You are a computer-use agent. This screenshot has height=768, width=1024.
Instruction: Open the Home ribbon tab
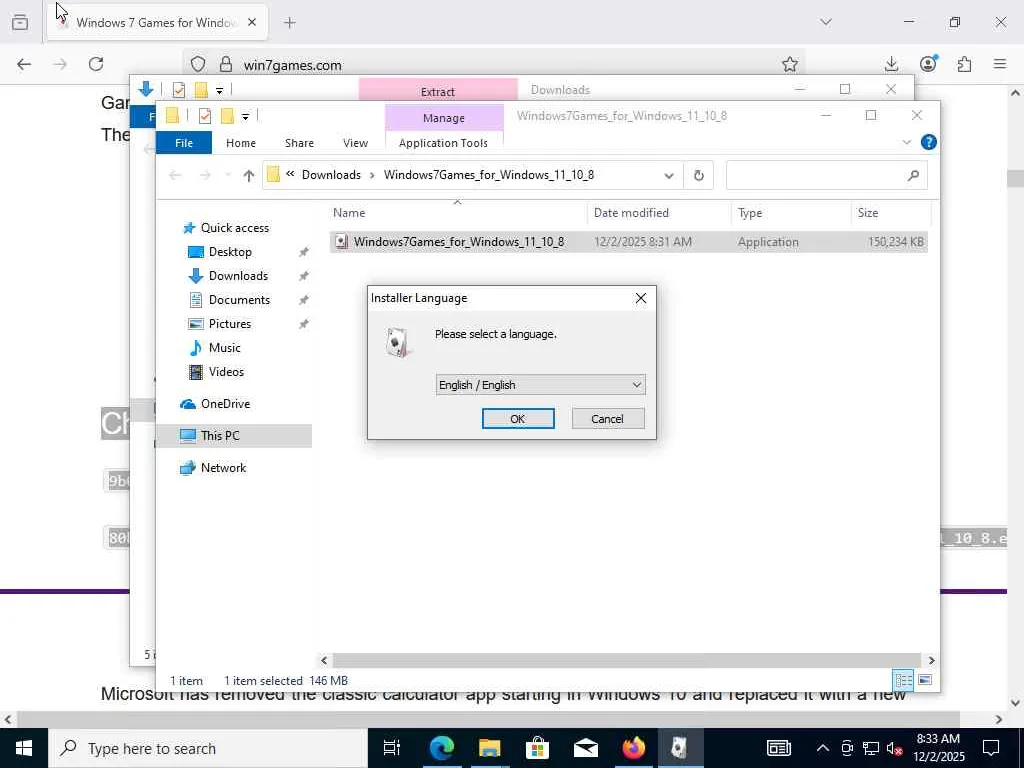[241, 142]
